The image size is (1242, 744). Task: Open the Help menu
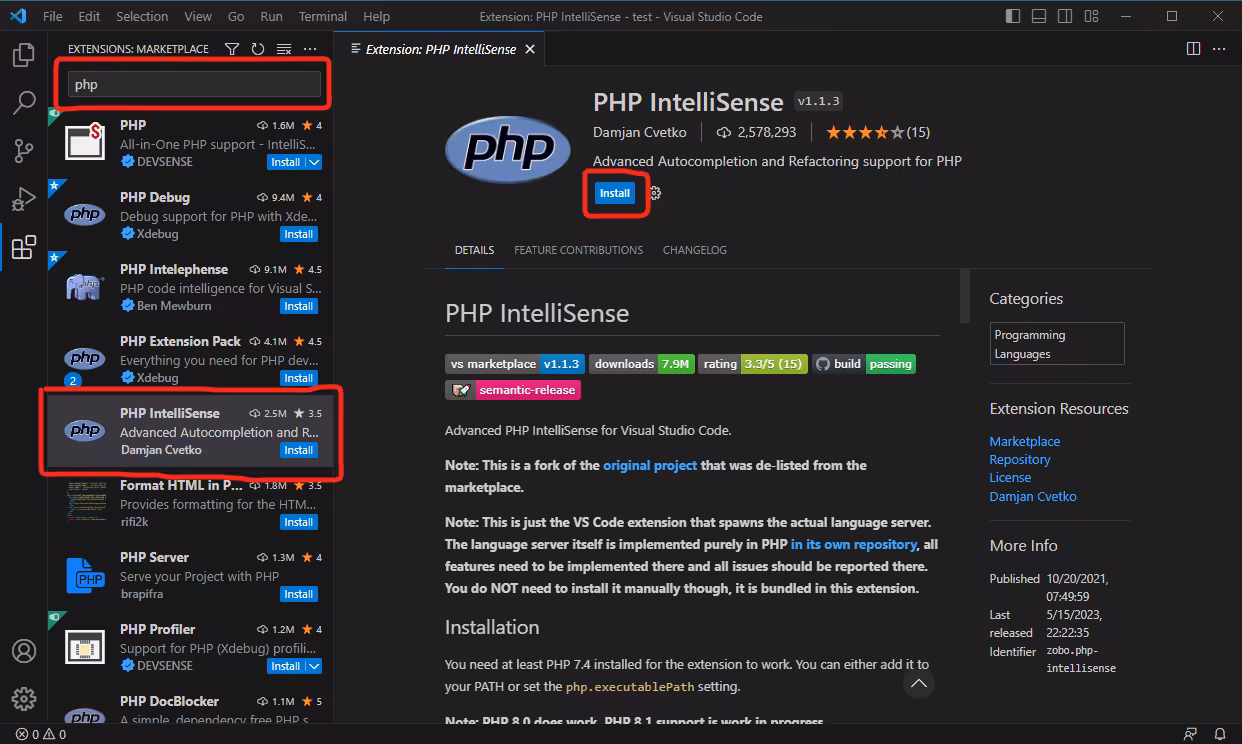coord(376,16)
